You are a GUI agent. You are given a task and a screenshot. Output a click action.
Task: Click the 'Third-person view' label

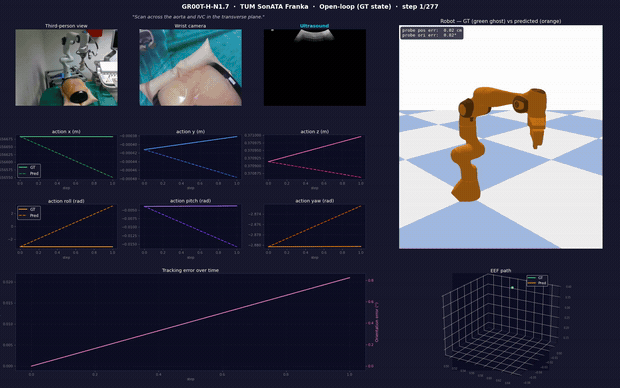pyautogui.click(x=66, y=26)
